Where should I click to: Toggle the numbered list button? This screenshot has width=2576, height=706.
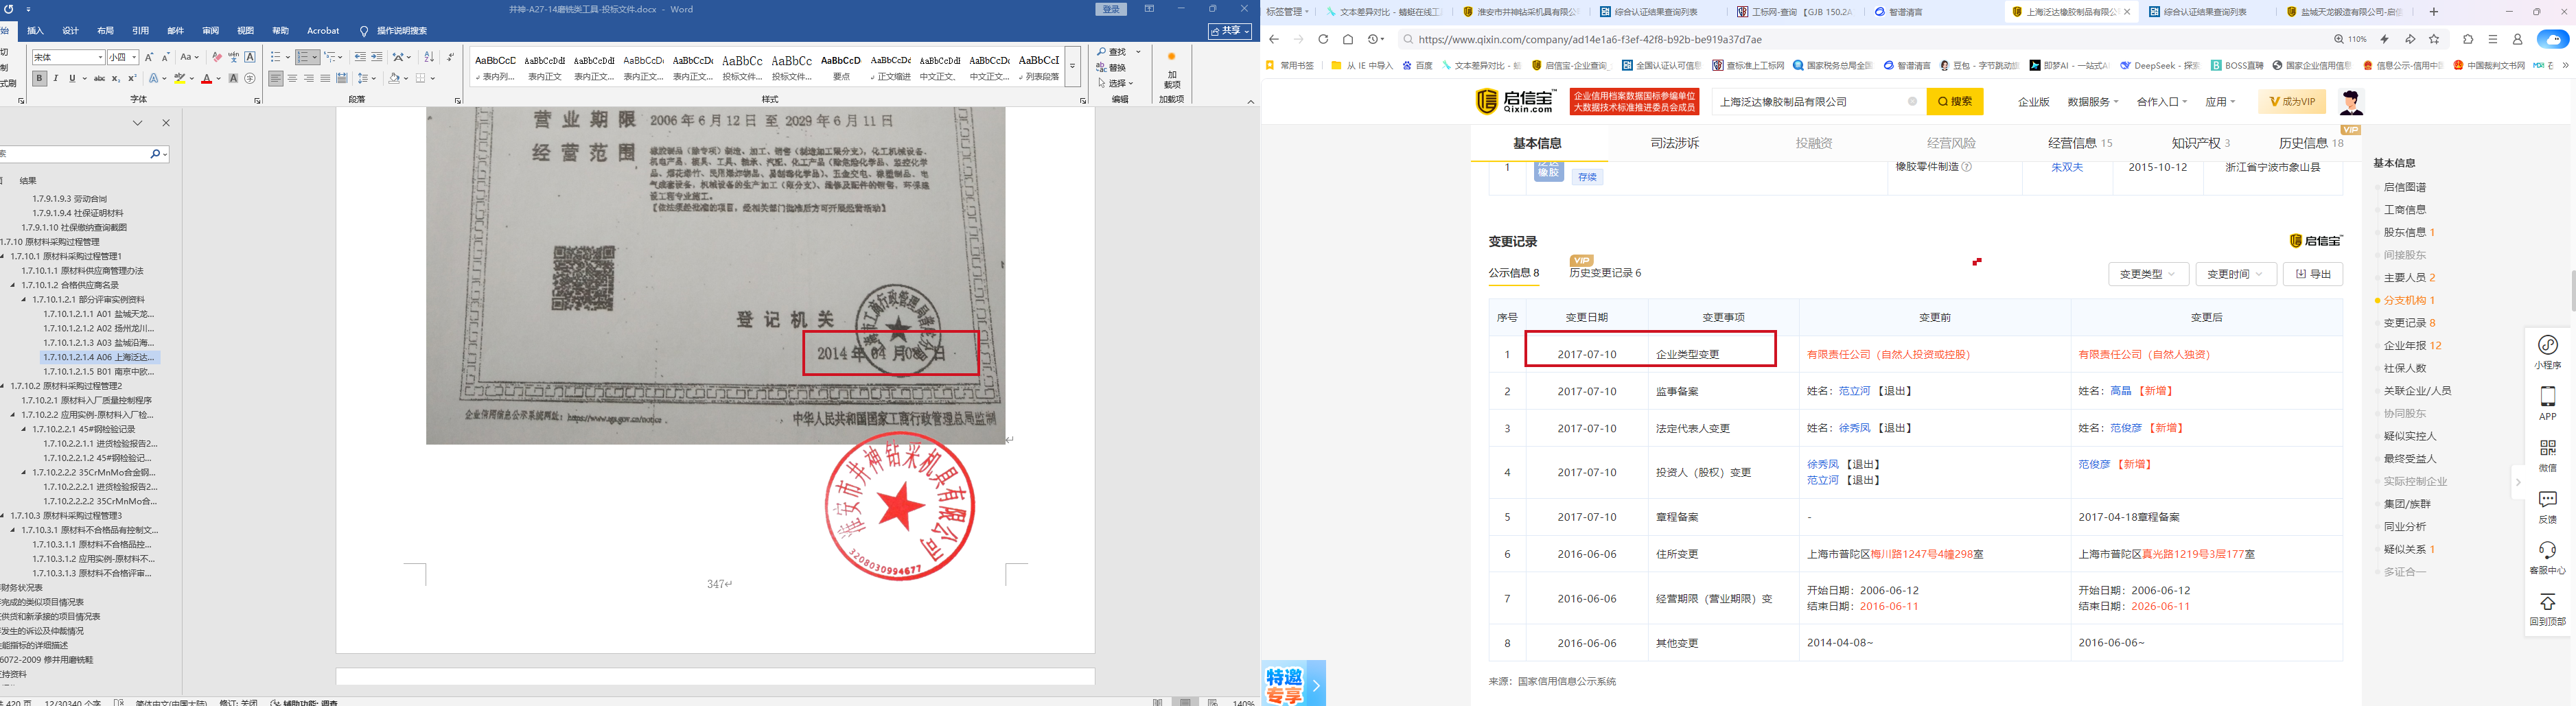(x=304, y=57)
